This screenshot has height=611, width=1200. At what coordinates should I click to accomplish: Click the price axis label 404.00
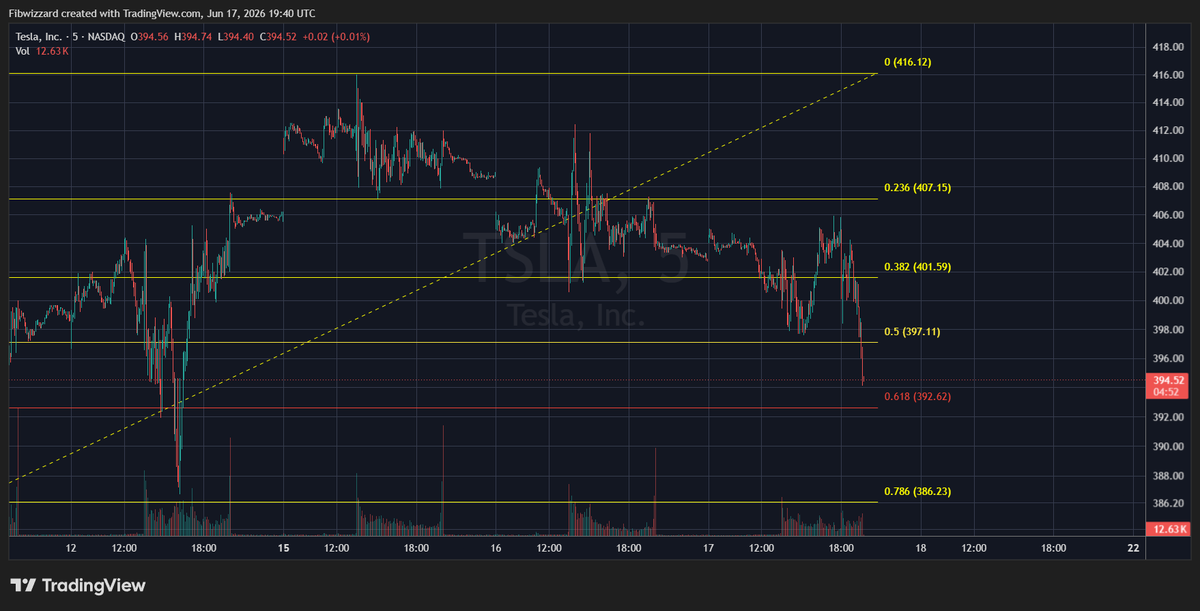pyautogui.click(x=1169, y=244)
